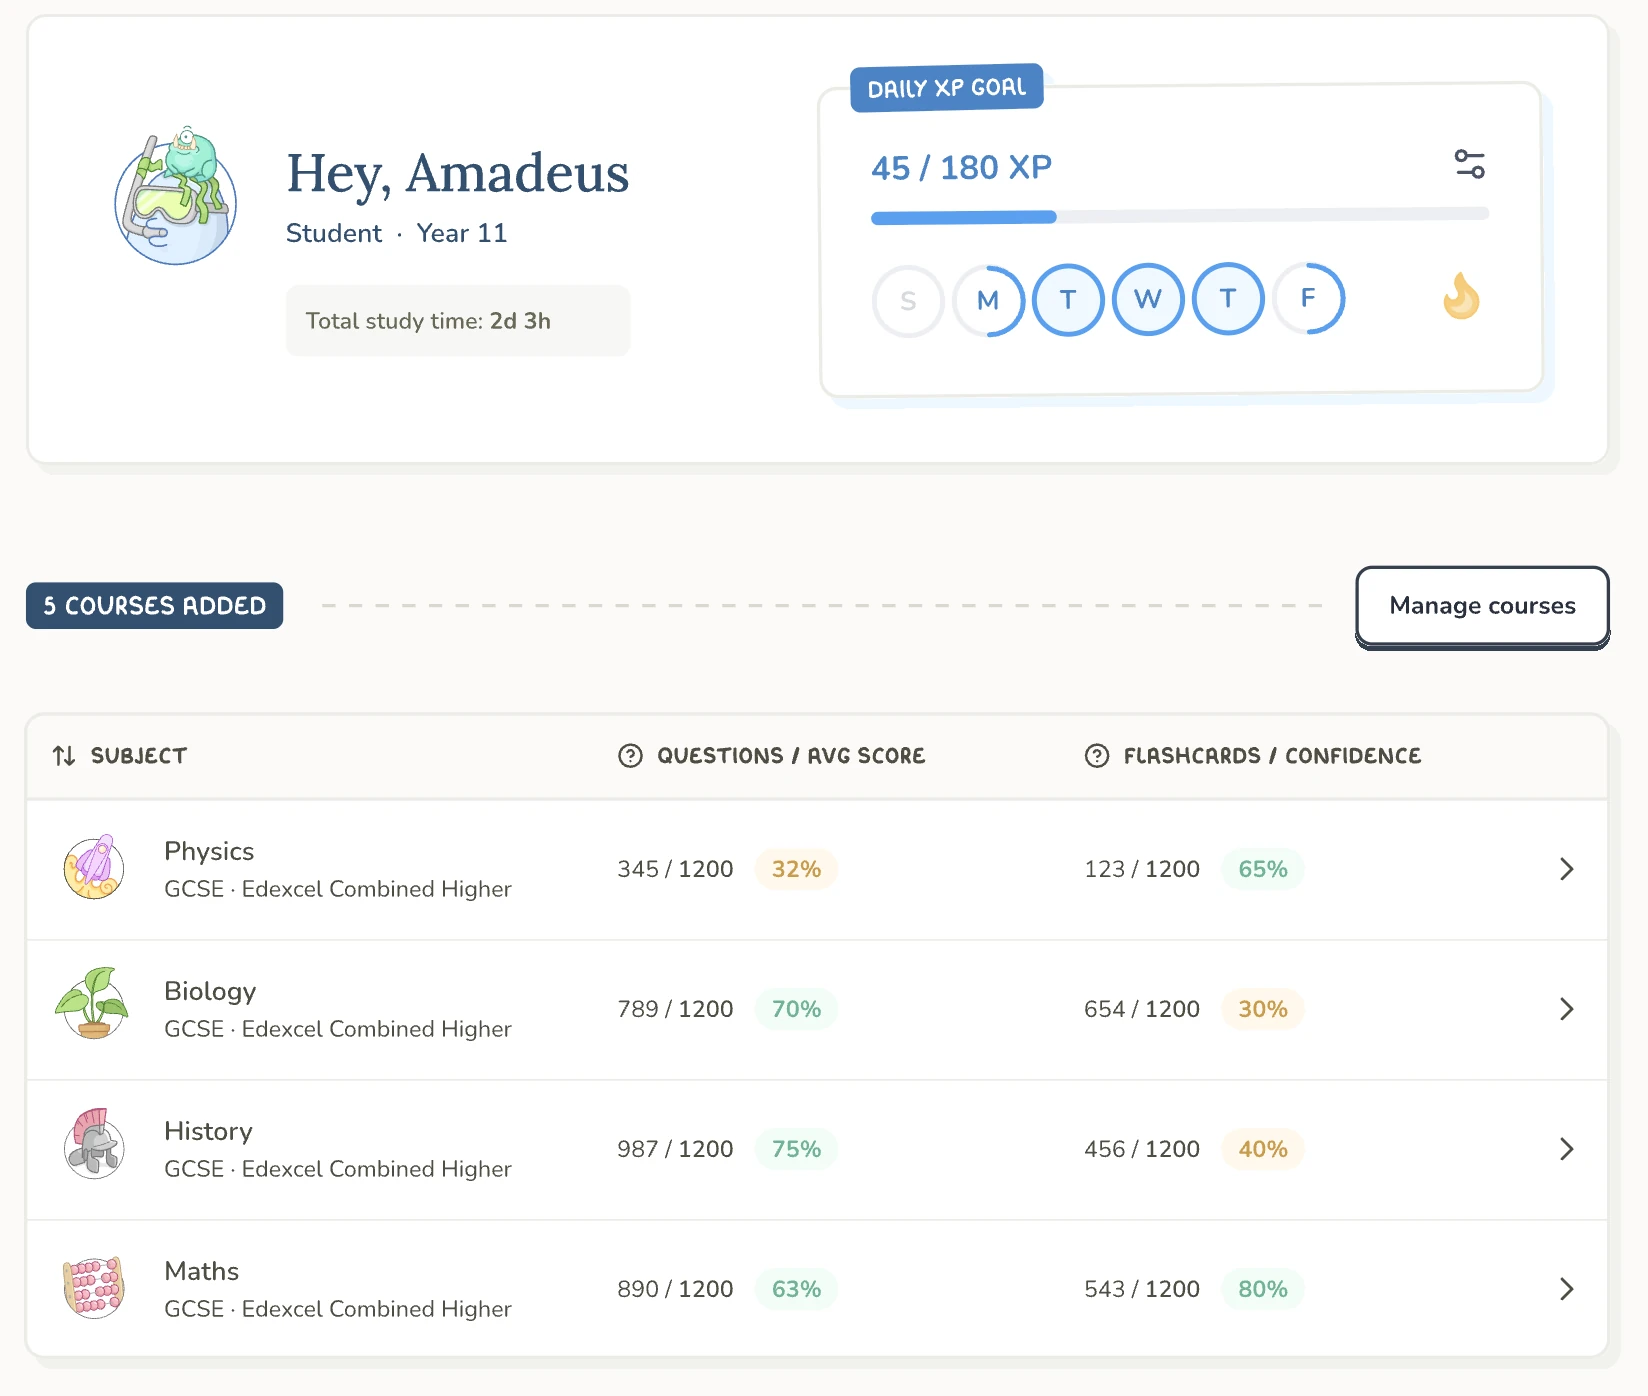Expand the Maths course row chevron
This screenshot has width=1648, height=1396.
(x=1566, y=1289)
